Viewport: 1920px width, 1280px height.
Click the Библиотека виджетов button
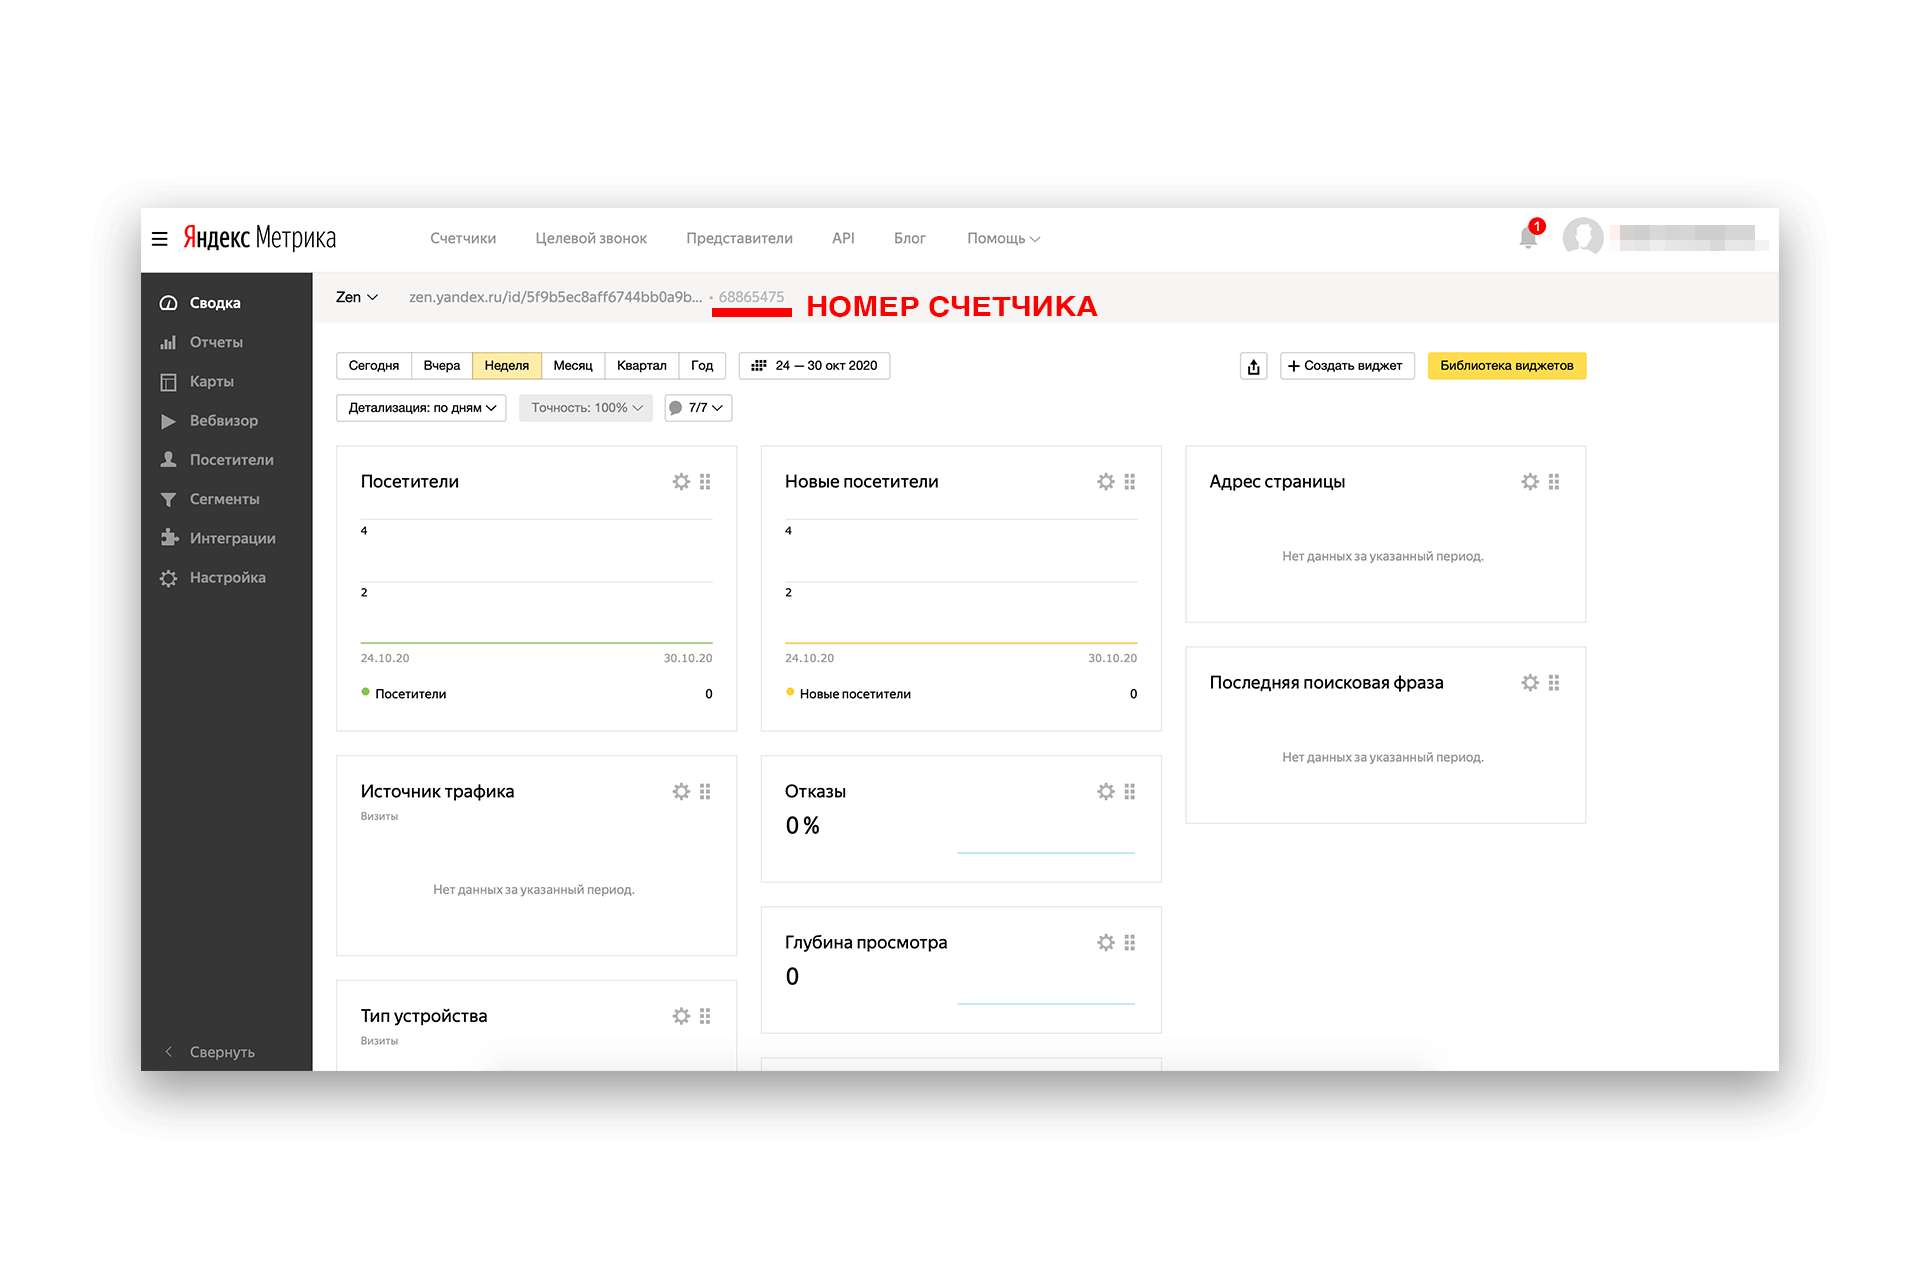click(x=1506, y=366)
